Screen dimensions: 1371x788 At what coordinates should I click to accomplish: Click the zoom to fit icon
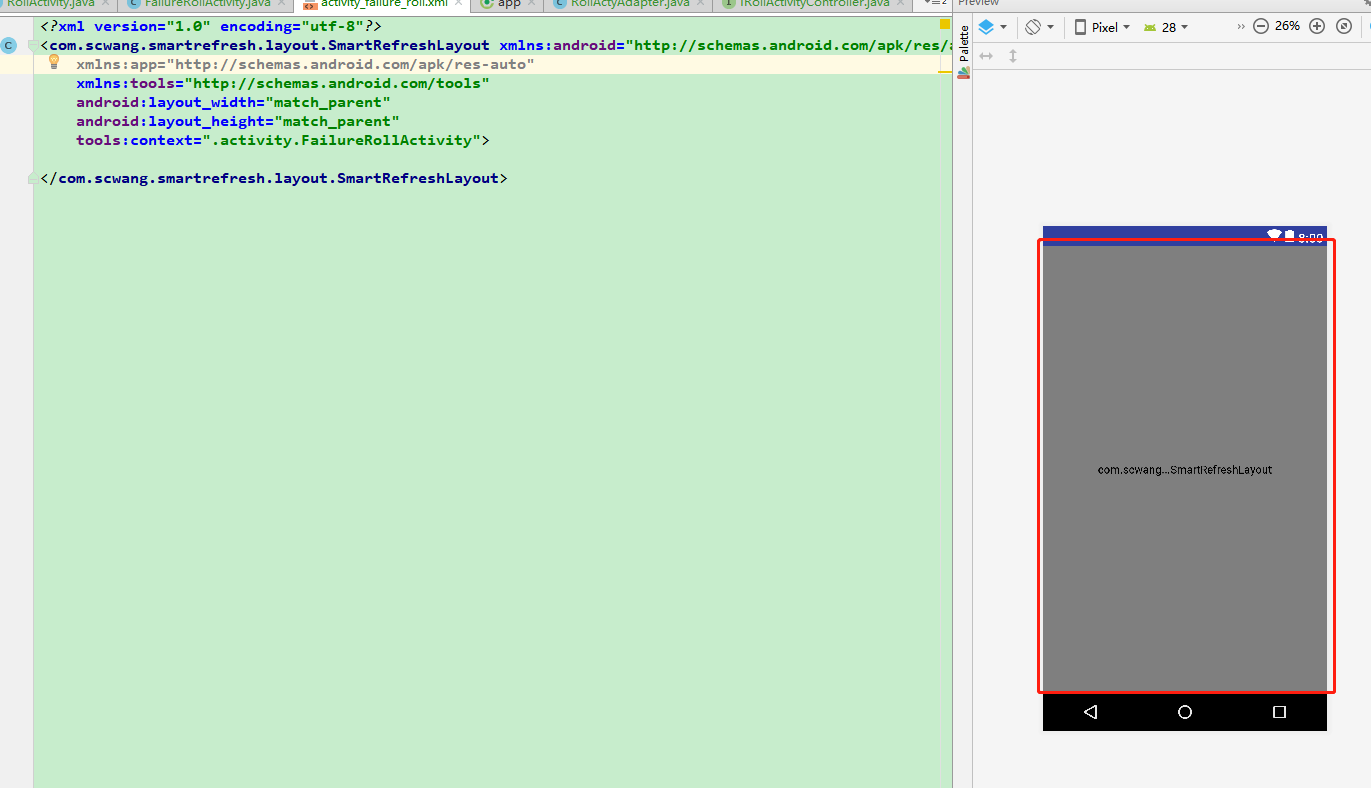(x=1343, y=27)
